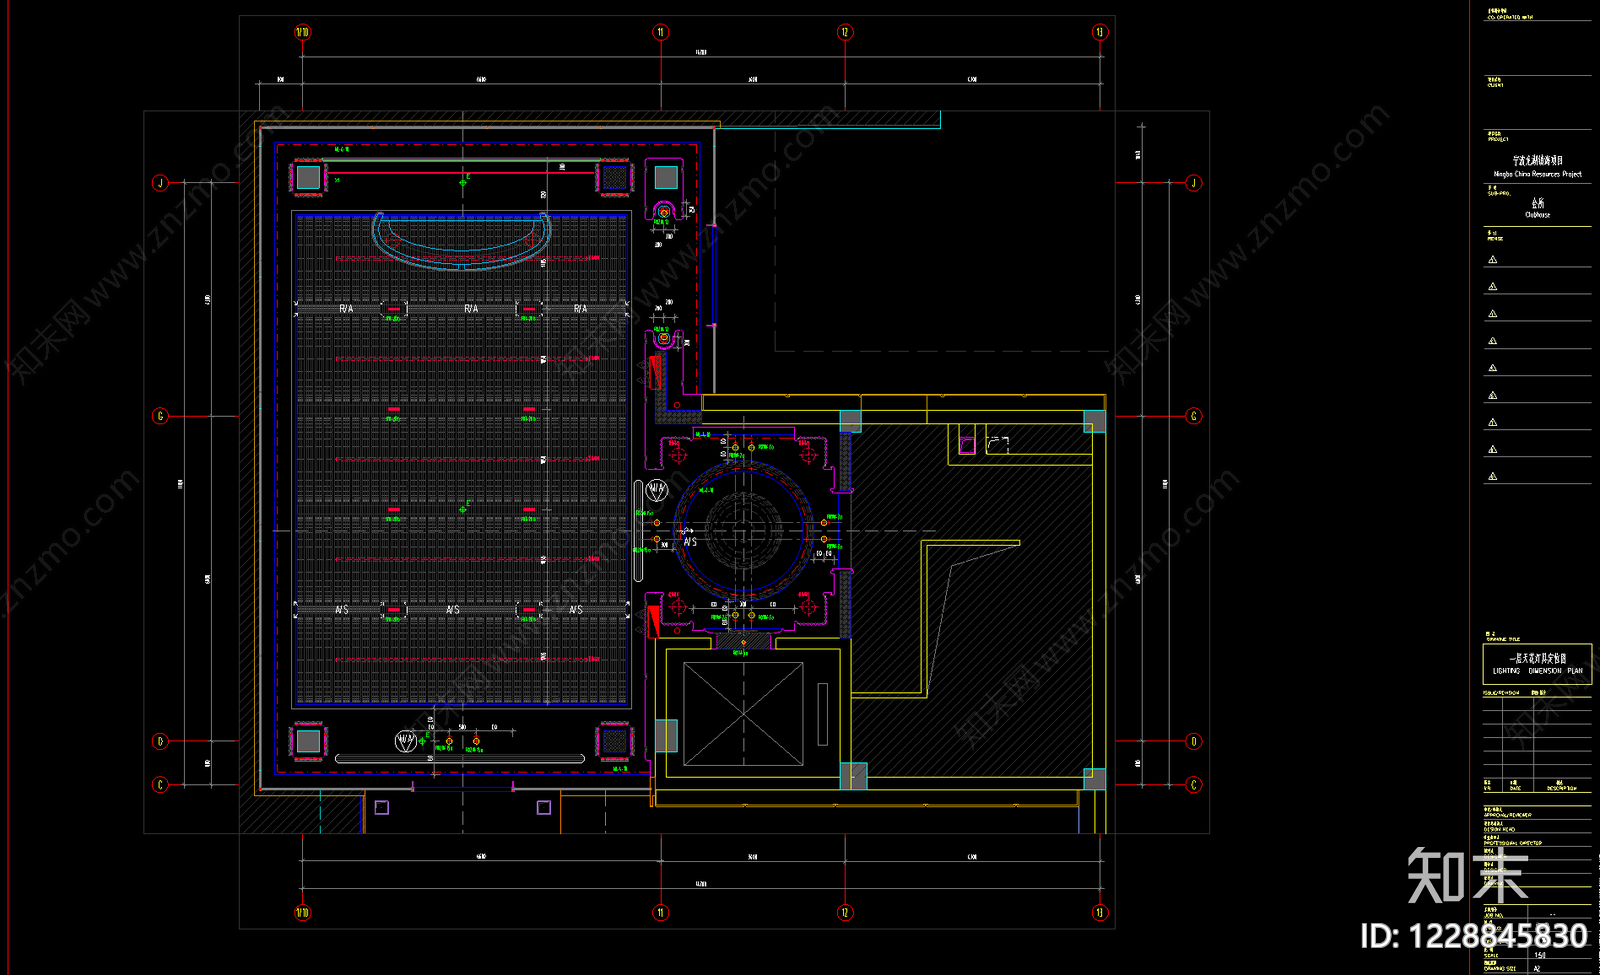Viewport: 1600px width, 975px height.
Task: Select the leftmost R/A ceiling label
Action: coord(346,309)
